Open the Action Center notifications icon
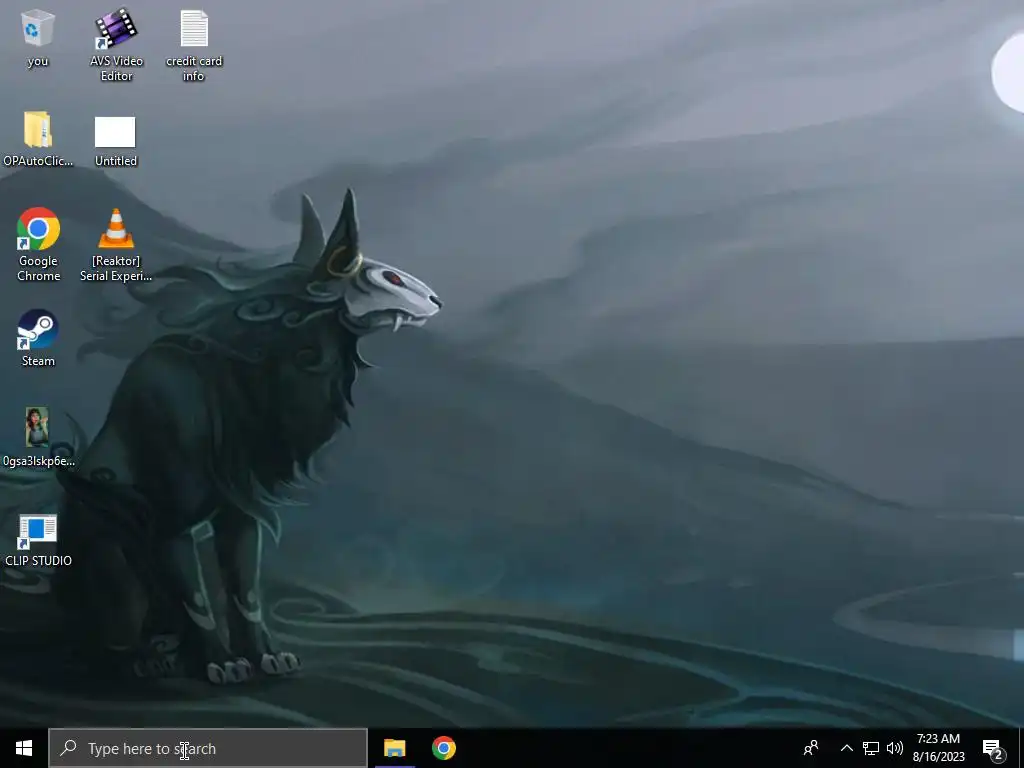The height and width of the screenshot is (768, 1024). (x=993, y=748)
